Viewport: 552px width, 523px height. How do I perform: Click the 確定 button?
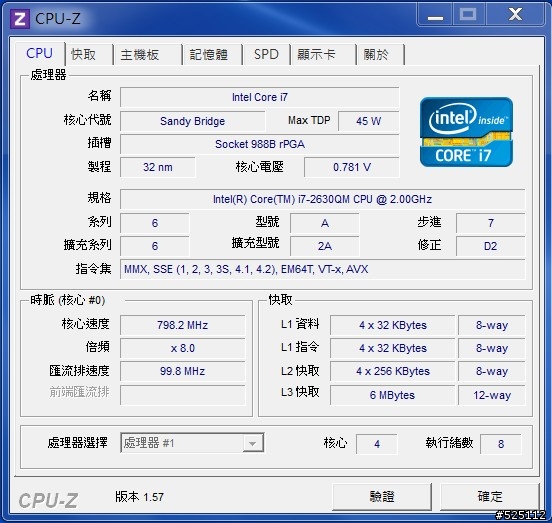(490, 497)
